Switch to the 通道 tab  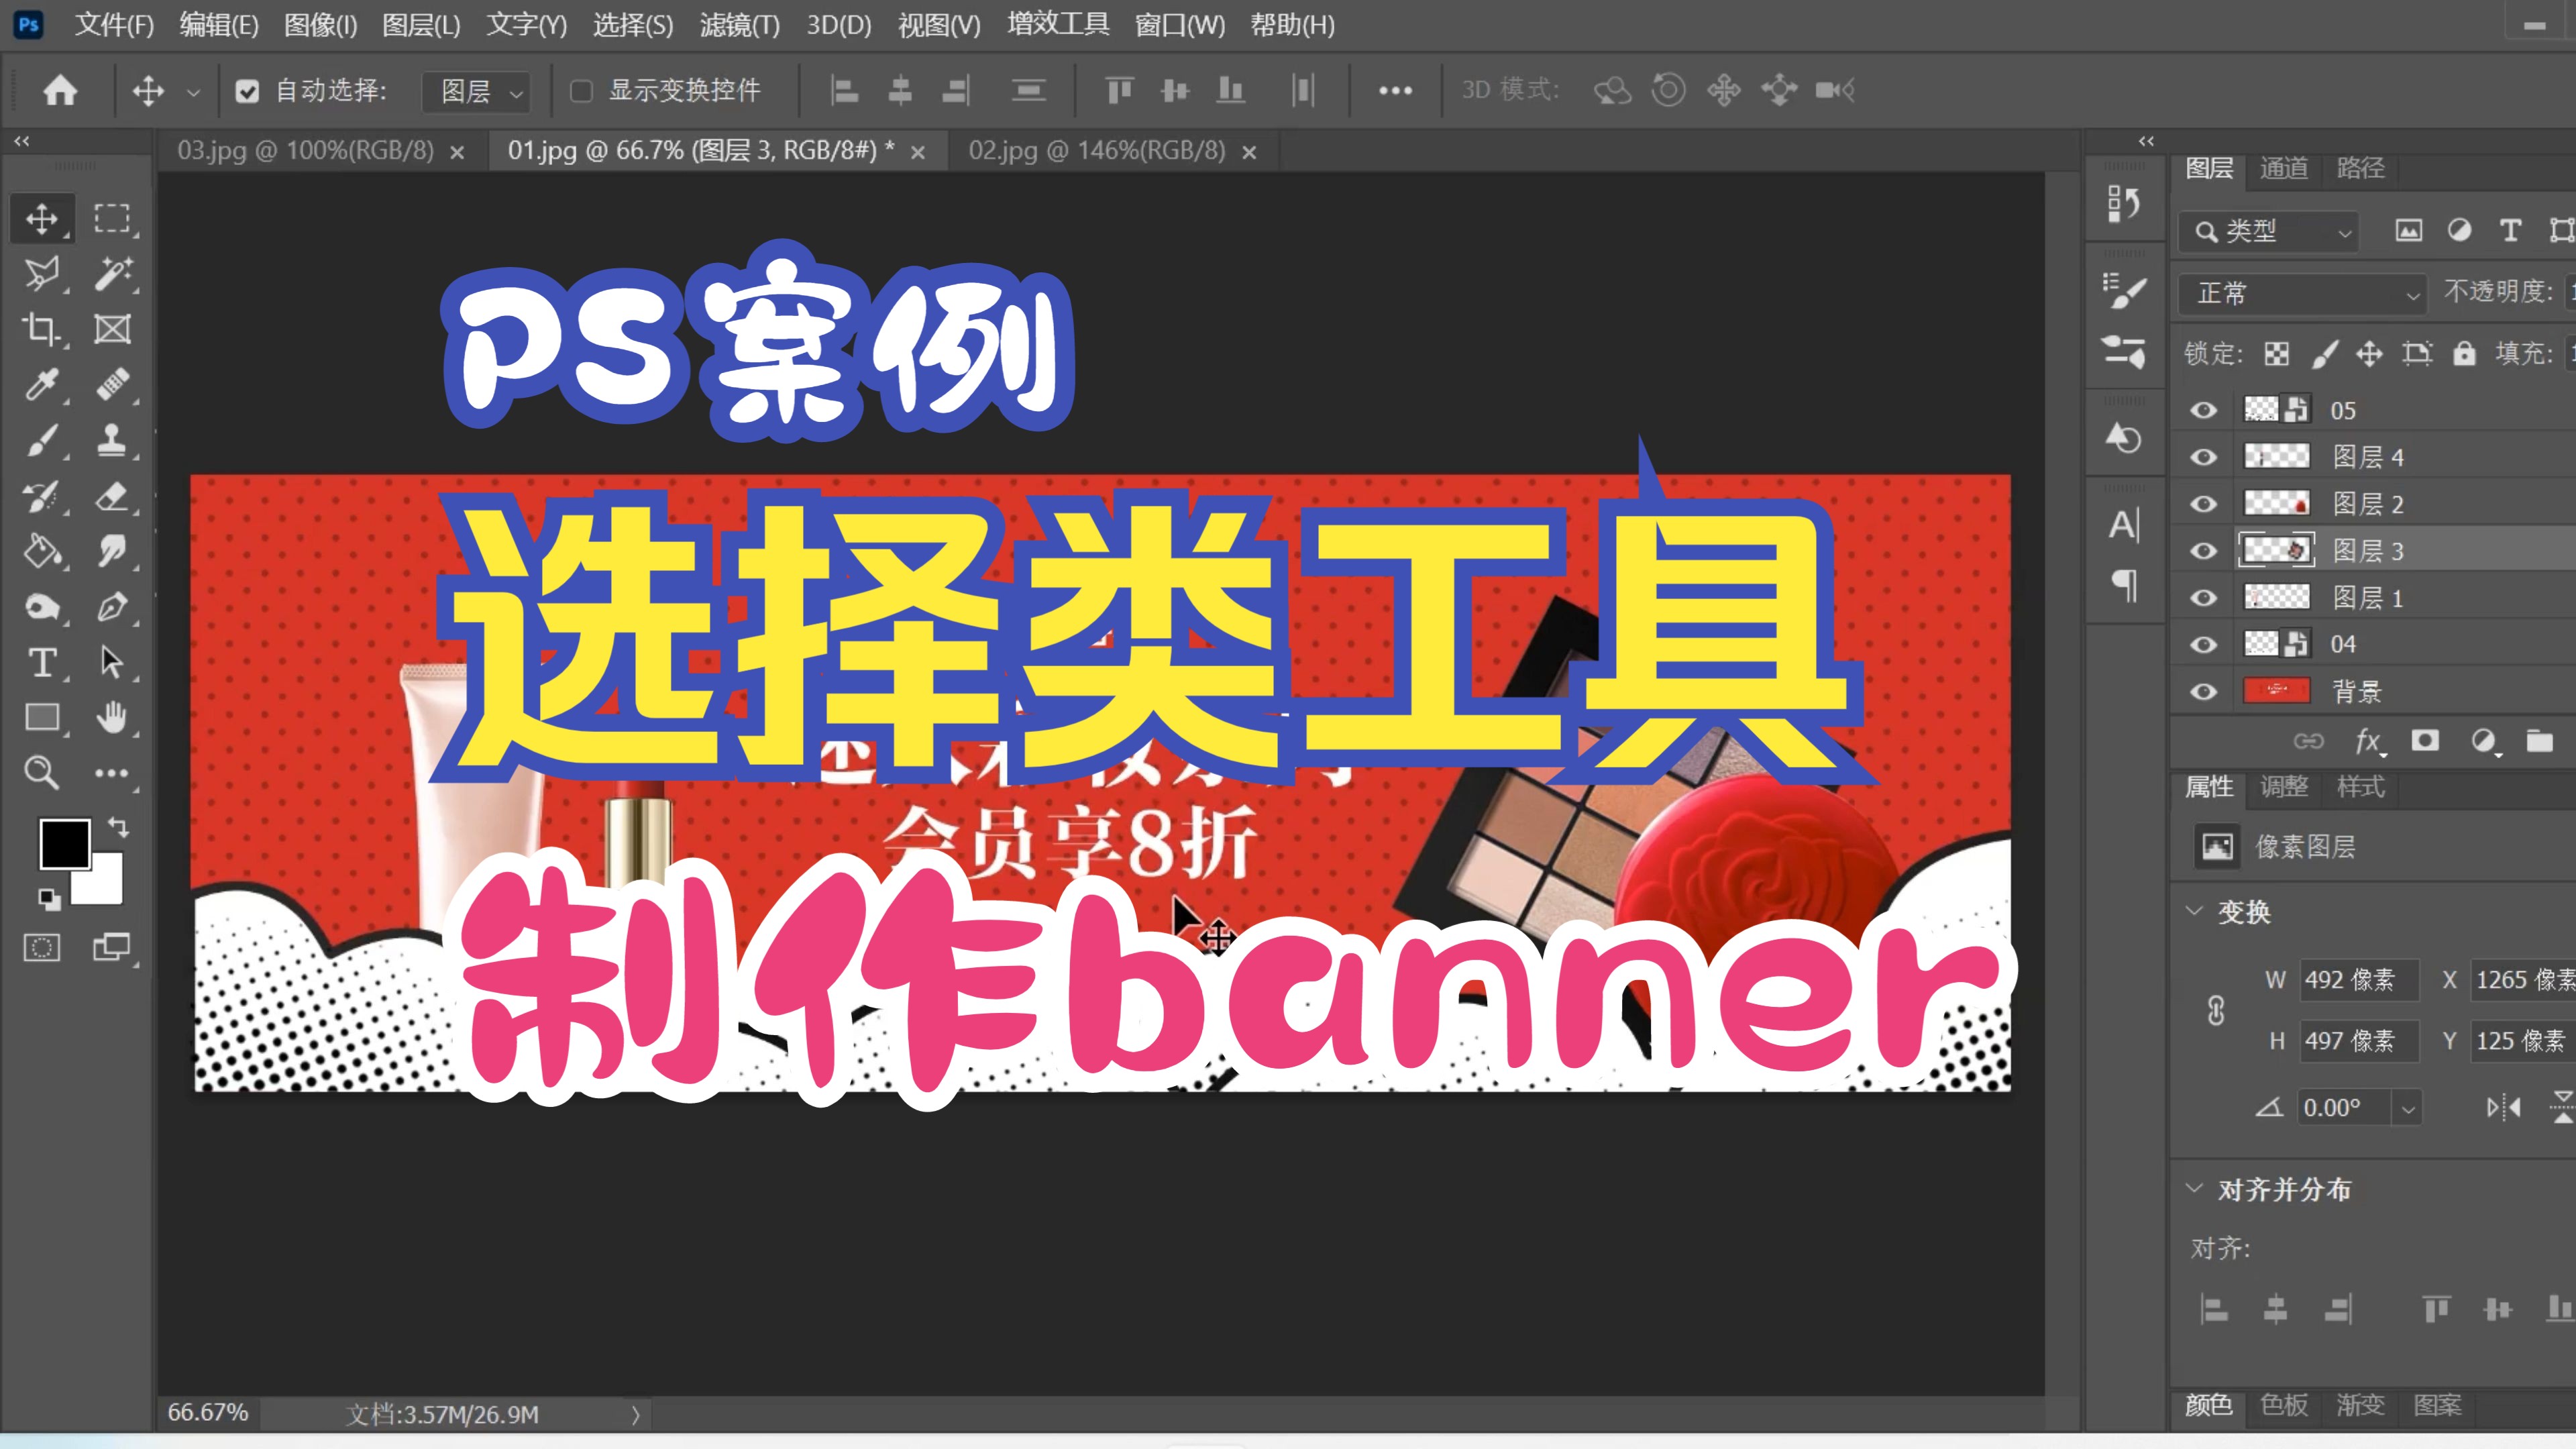(2284, 168)
